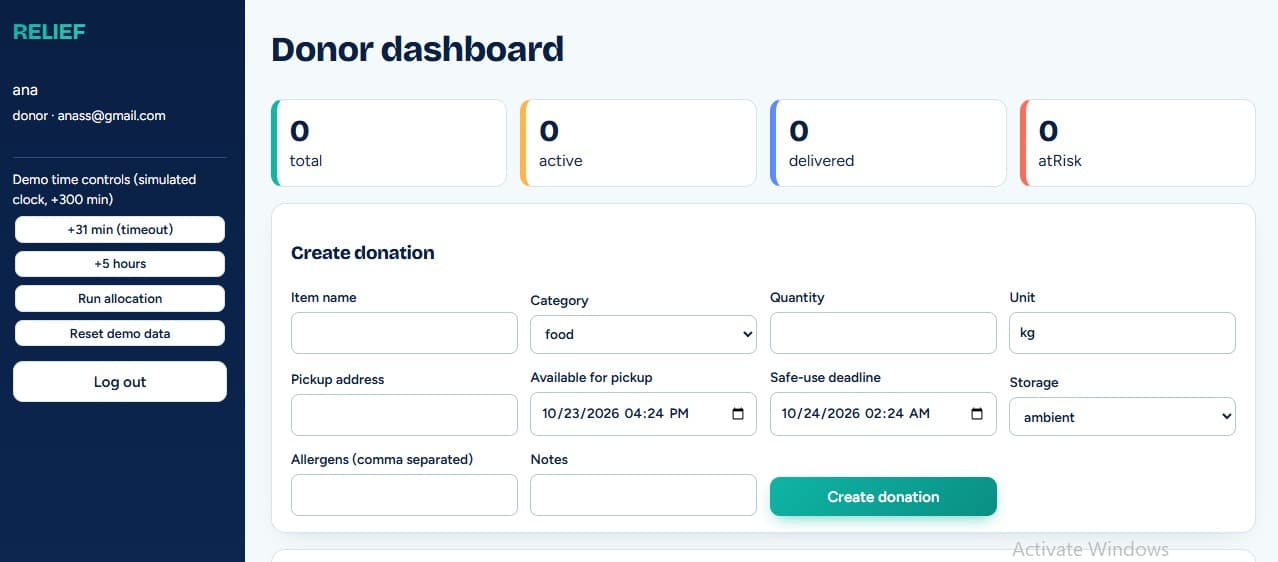Click the Storage label
Viewport: 1278px width, 562px height.
1033,382
